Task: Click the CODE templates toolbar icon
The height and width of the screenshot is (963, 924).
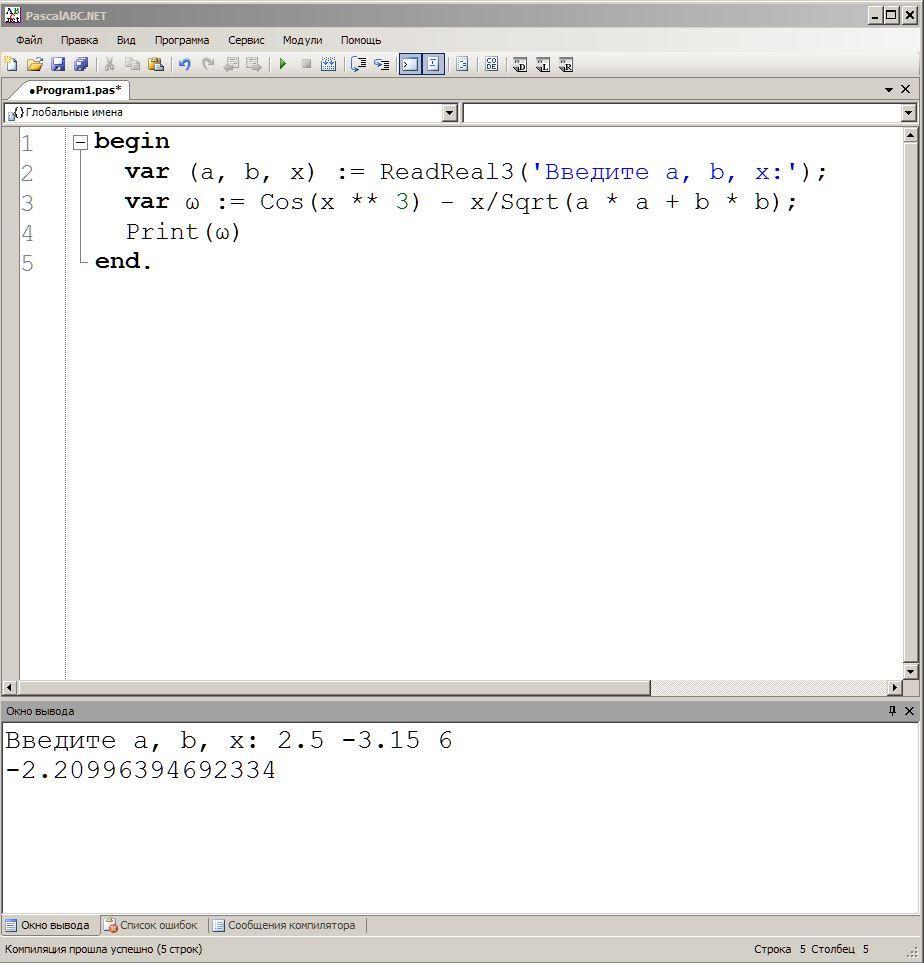Action: 491,64
